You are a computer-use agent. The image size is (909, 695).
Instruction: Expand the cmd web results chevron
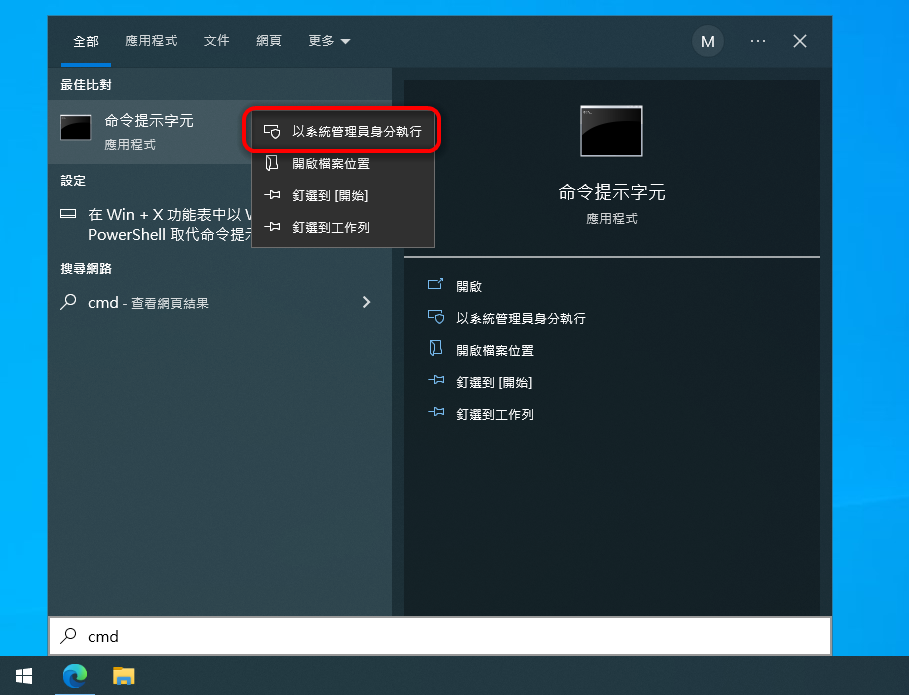pyautogui.click(x=366, y=301)
